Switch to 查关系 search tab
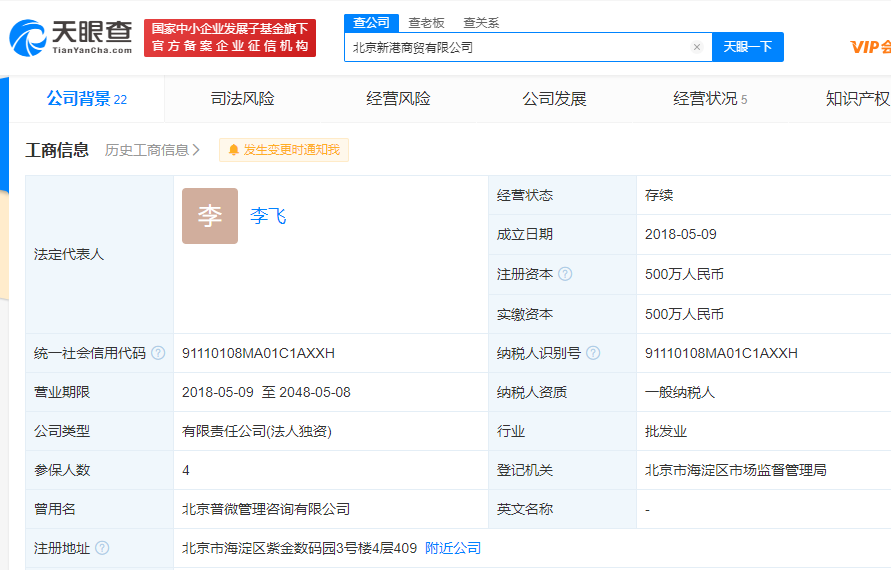The height and width of the screenshot is (570, 891). tap(481, 22)
